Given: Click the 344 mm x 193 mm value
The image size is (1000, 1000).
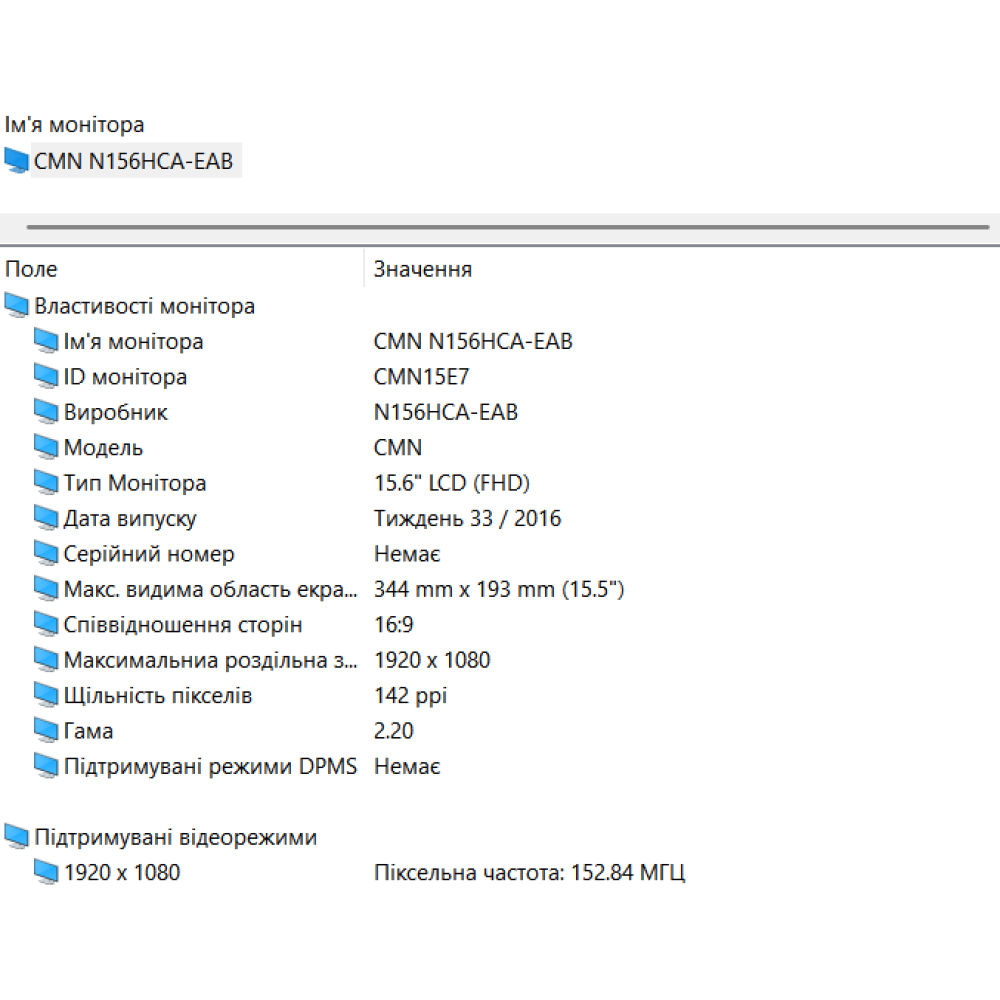Looking at the screenshot, I should click(x=498, y=590).
